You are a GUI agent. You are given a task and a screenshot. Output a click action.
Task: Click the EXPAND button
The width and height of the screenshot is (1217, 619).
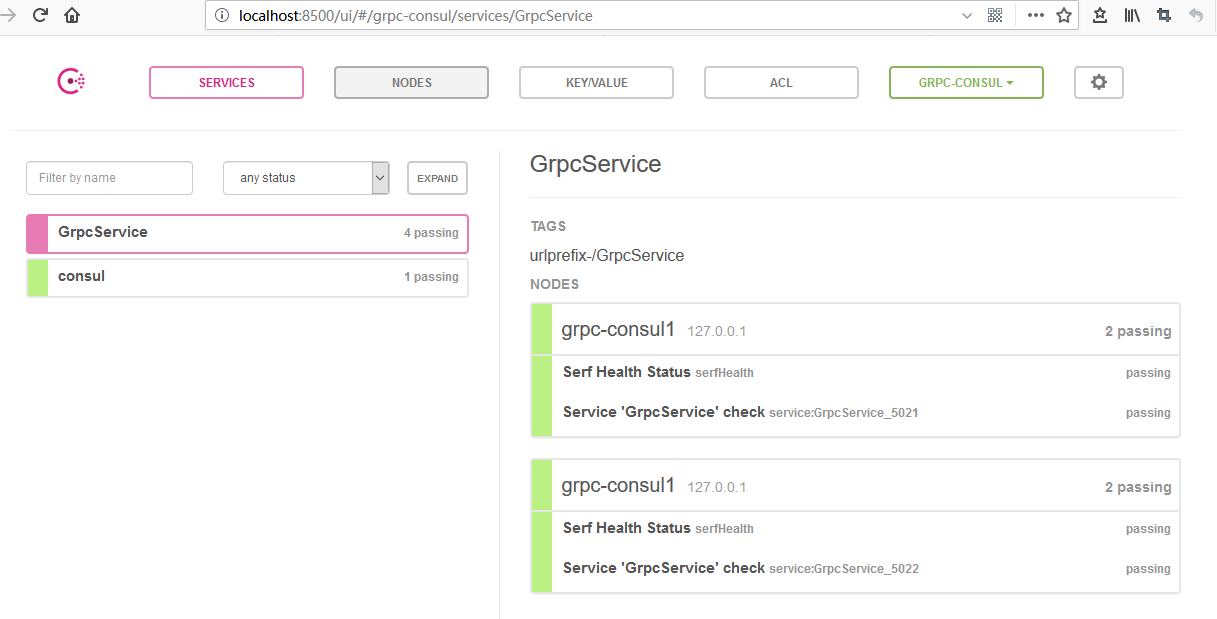coord(437,178)
